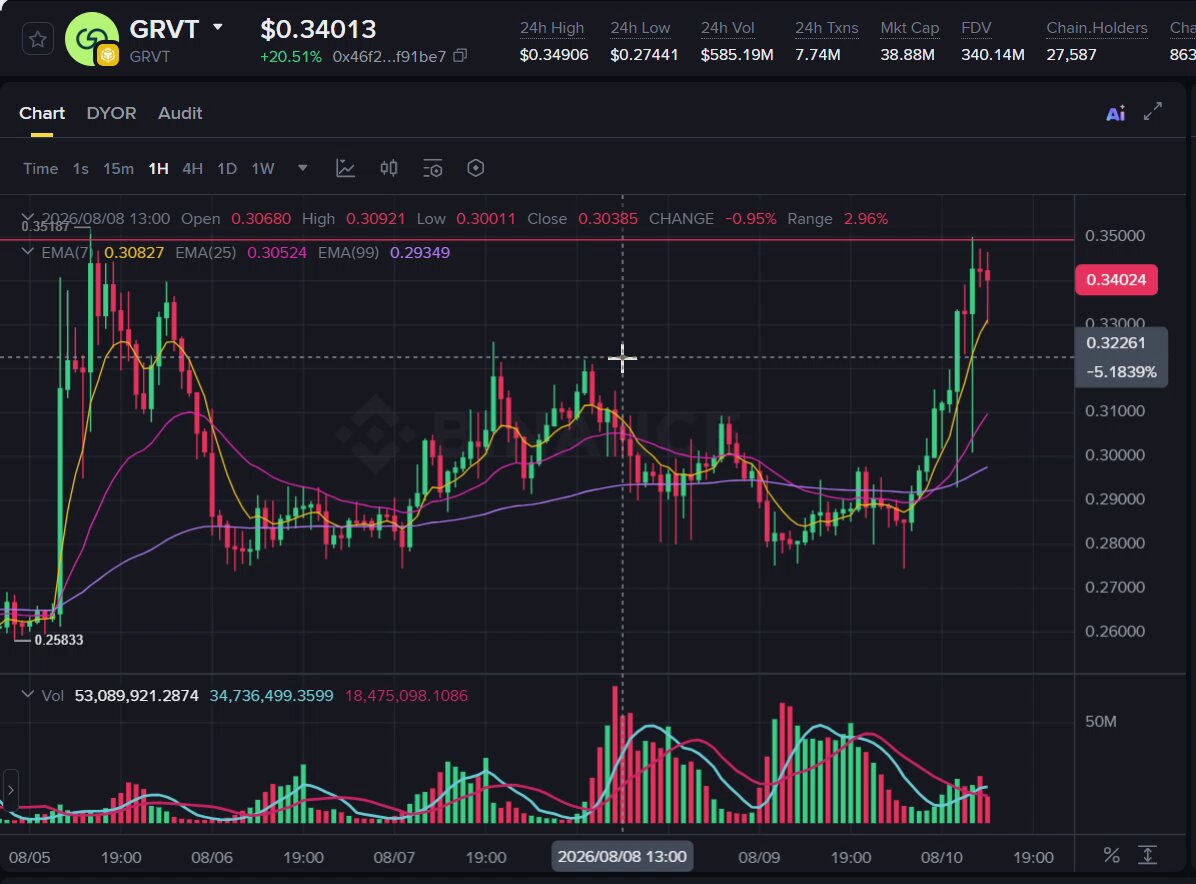The height and width of the screenshot is (884, 1196).
Task: Copy the contract address using the copy icon
Action: point(460,56)
